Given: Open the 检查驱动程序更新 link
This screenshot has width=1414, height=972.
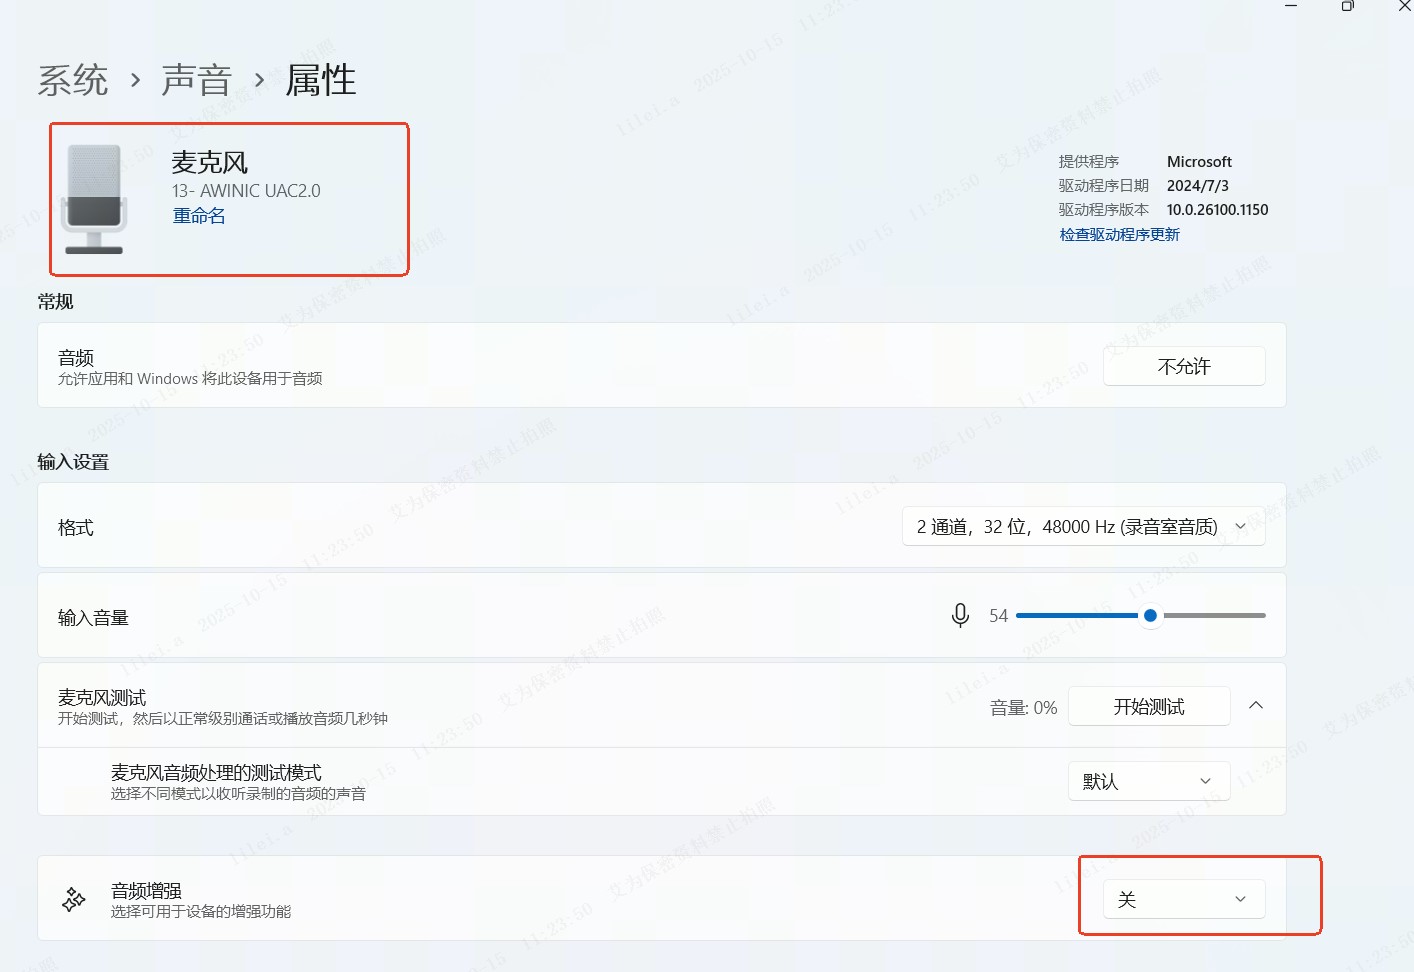Looking at the screenshot, I should pos(1119,235).
